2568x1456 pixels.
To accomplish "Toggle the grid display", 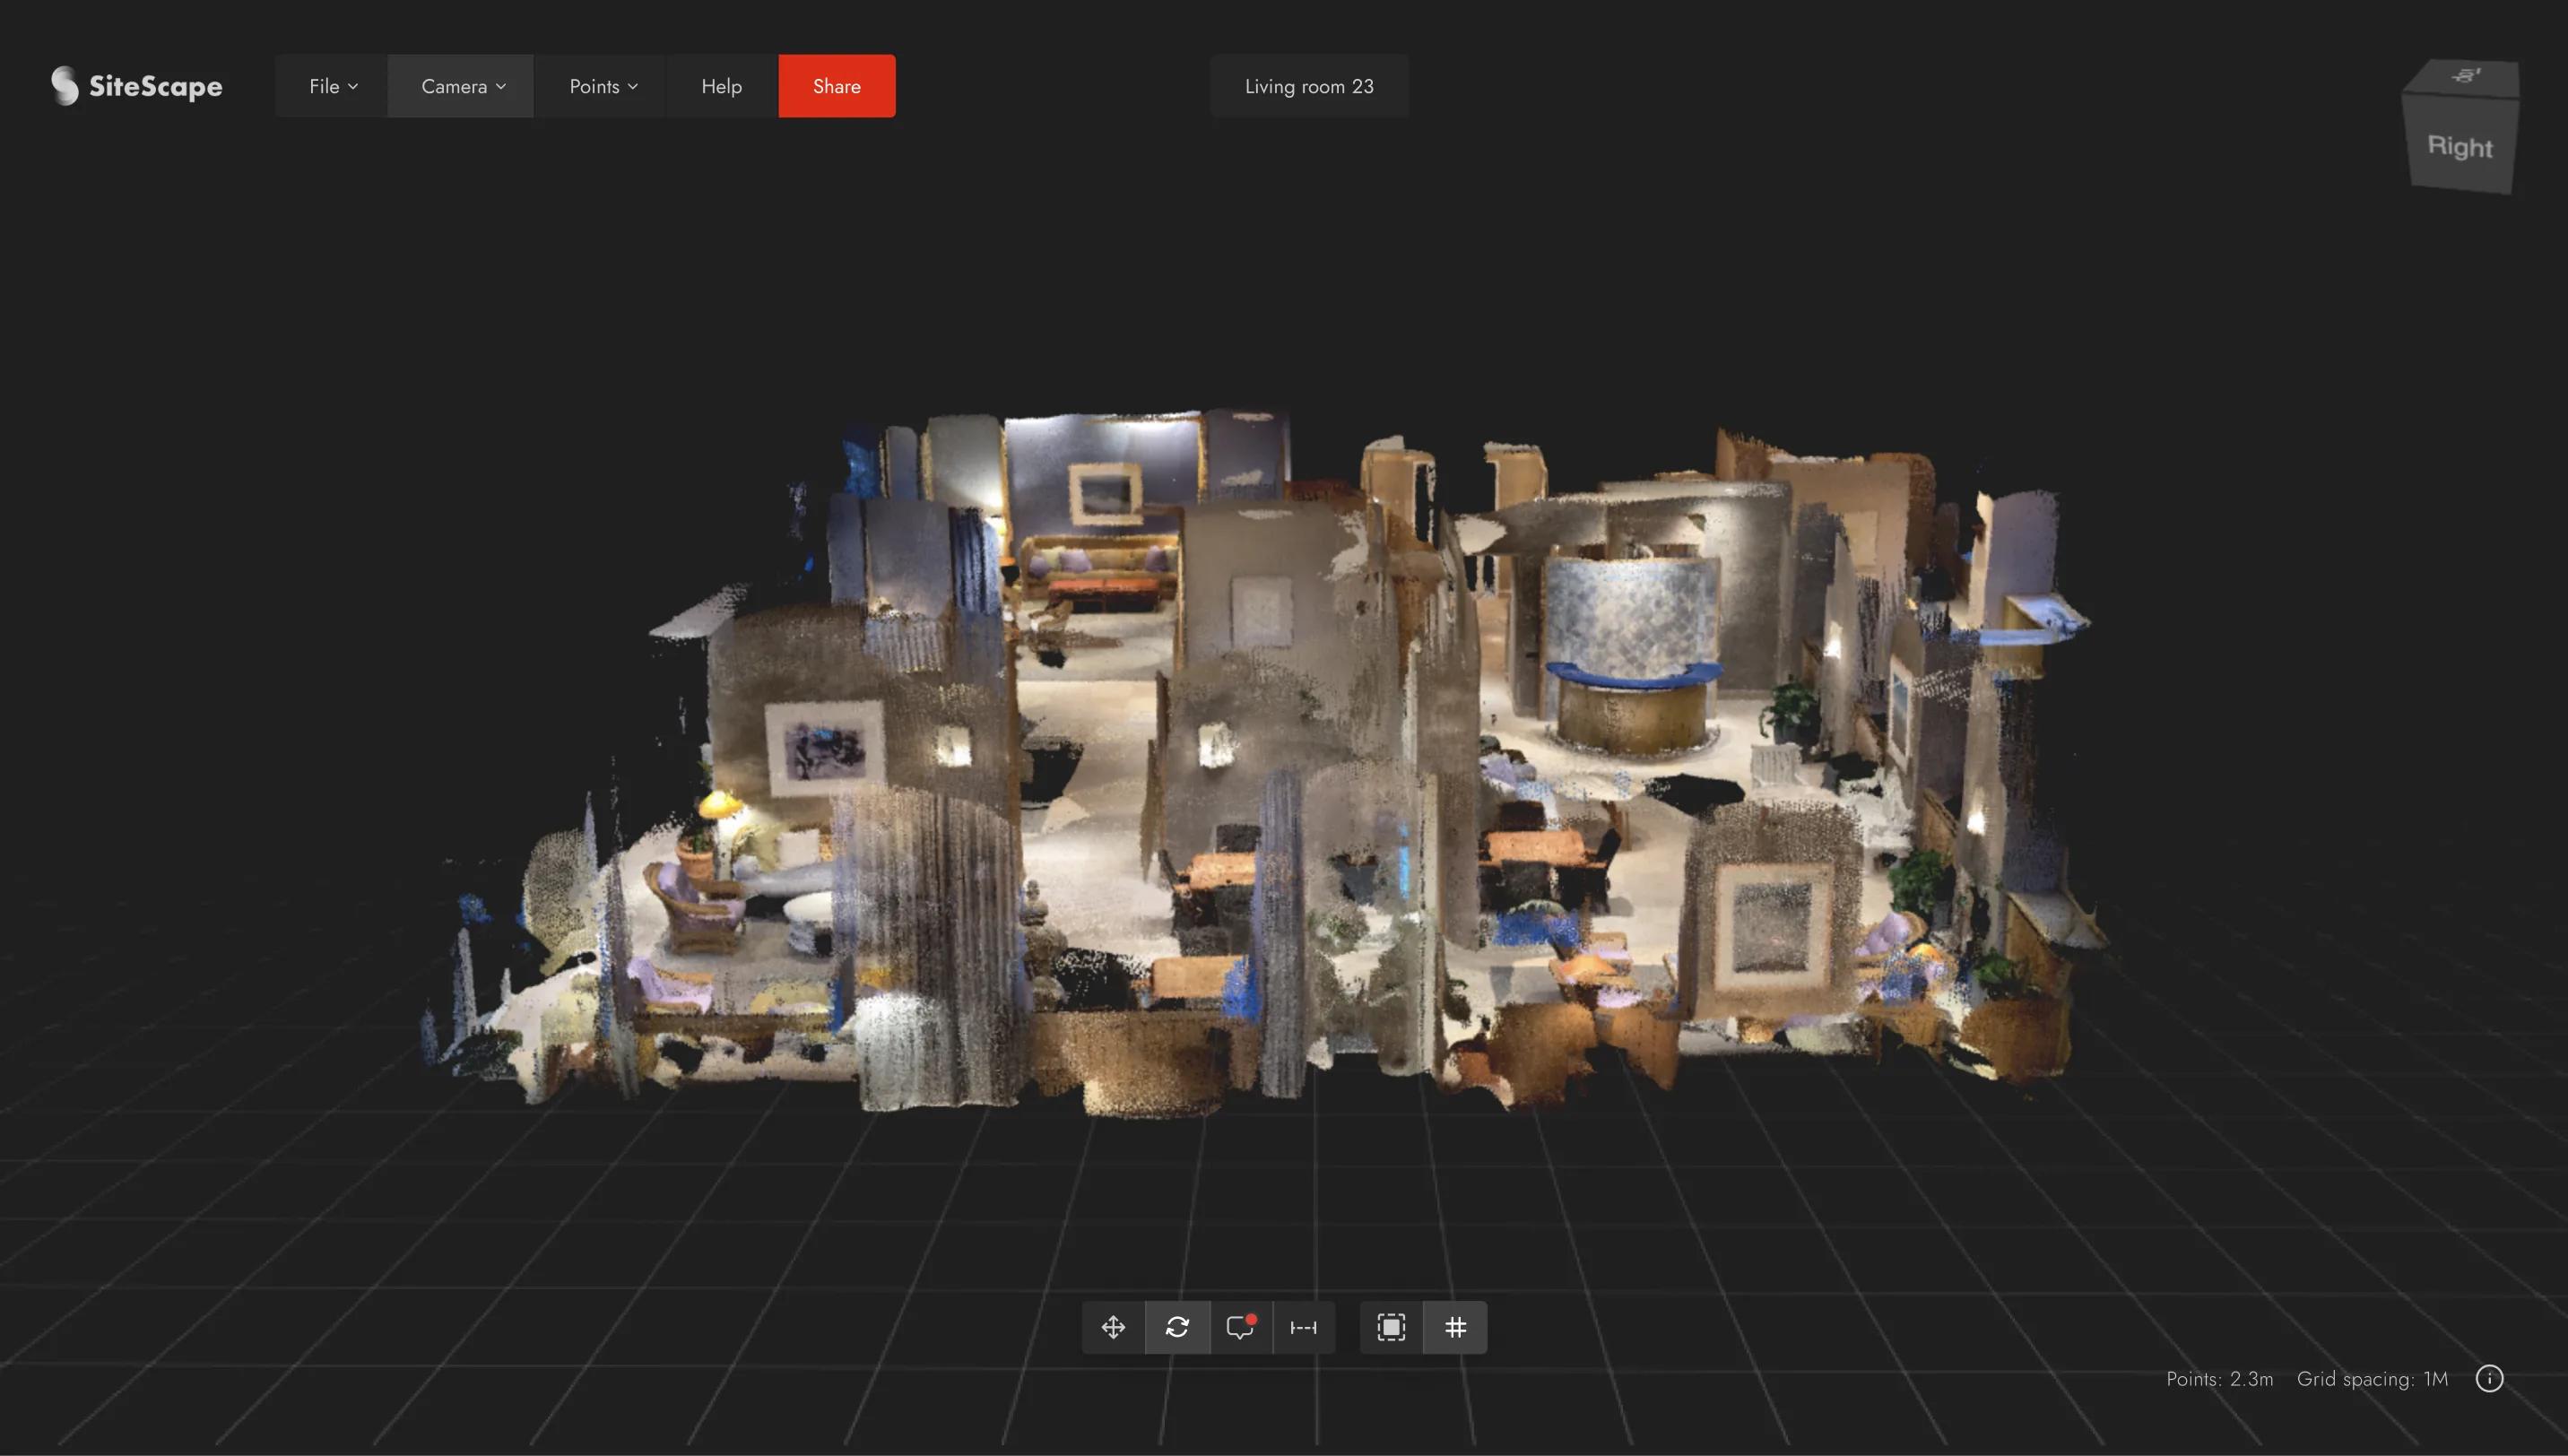I will 1455,1327.
